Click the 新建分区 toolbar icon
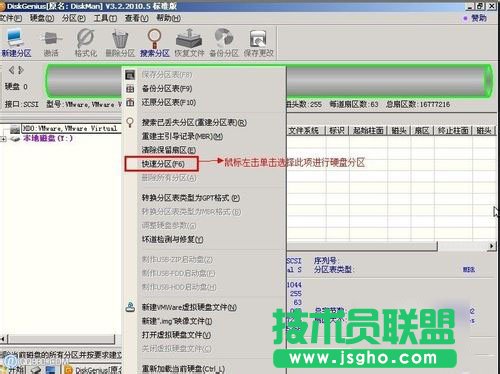This screenshot has height=374, width=500. 16,43
